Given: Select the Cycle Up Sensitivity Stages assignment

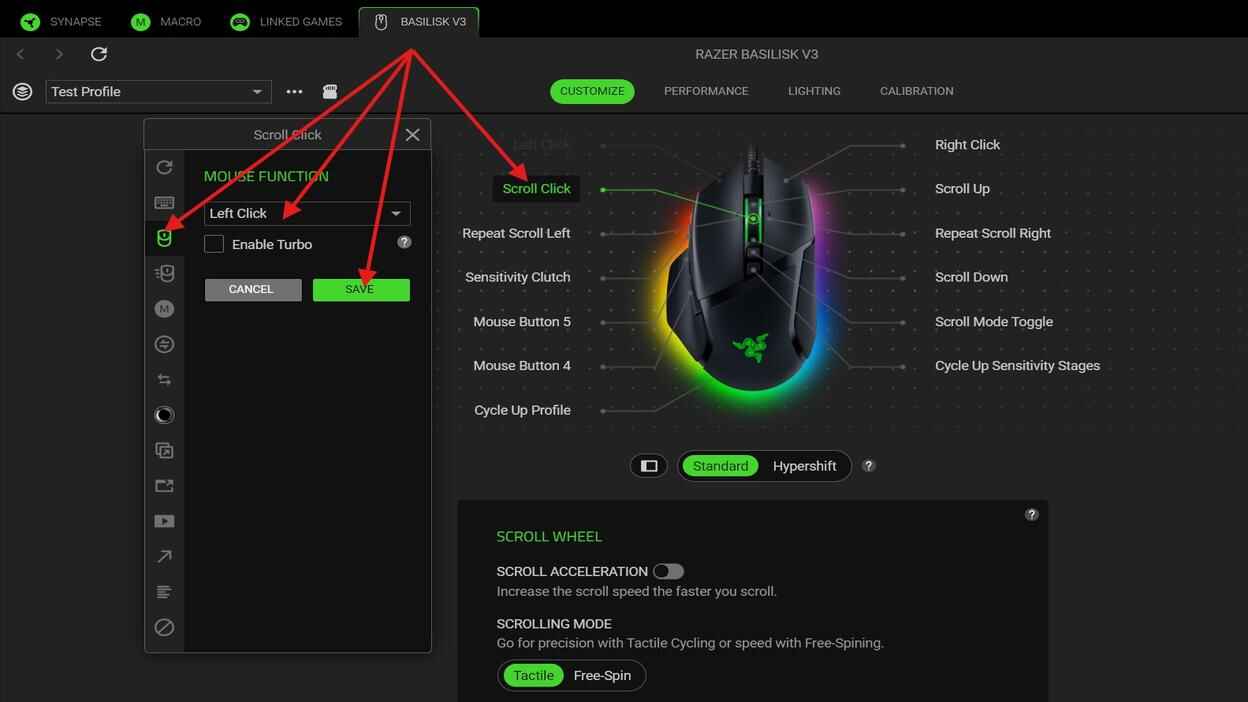Looking at the screenshot, I should pyautogui.click(x=1017, y=366).
